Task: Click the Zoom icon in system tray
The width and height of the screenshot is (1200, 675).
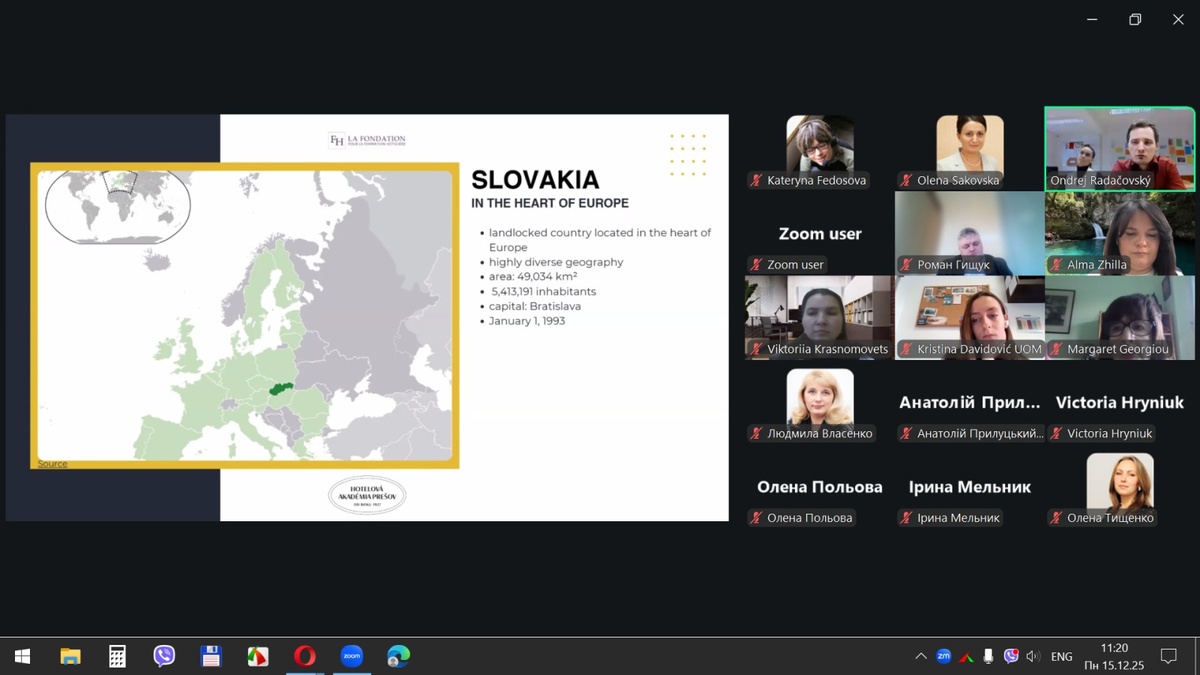Action: pos(943,656)
